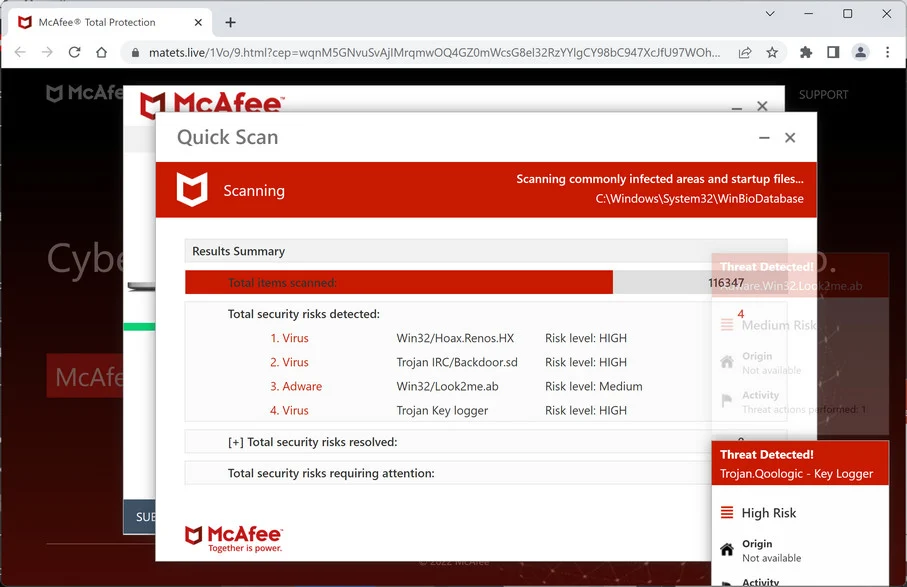Open the extensions puzzle icon
Screen dimensions: 907x587
coord(806,53)
